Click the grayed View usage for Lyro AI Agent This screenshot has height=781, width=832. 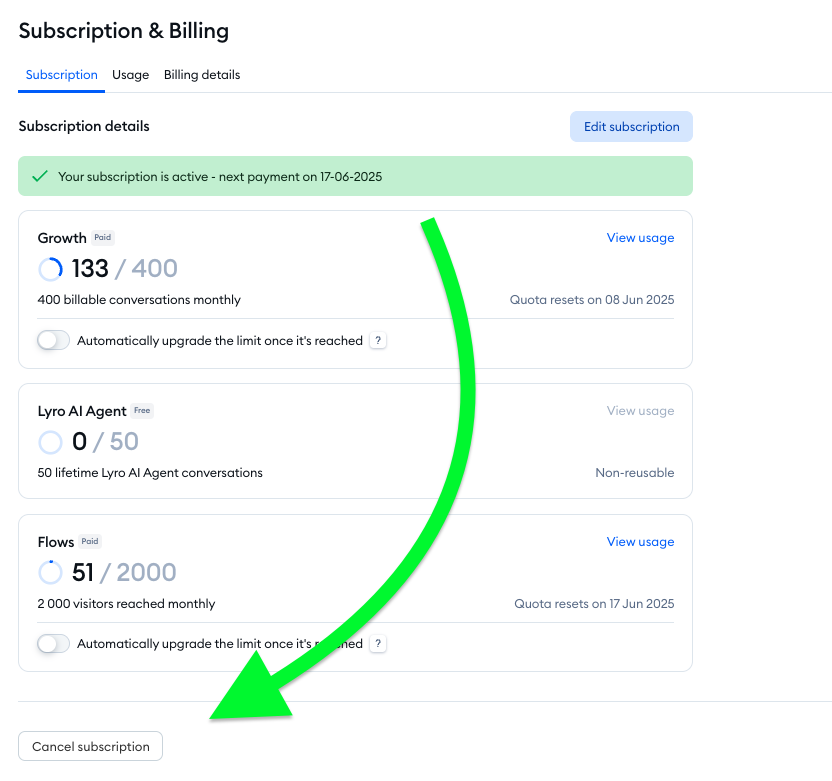[640, 410]
